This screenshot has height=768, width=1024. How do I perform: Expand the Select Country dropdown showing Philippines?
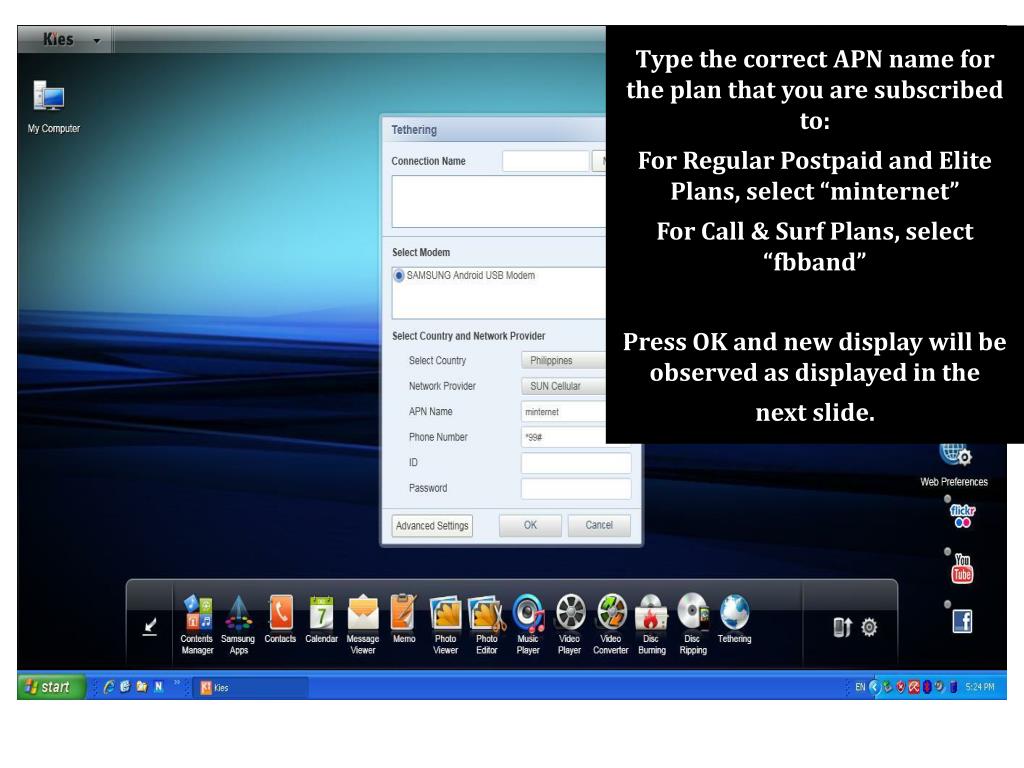[x=563, y=360]
